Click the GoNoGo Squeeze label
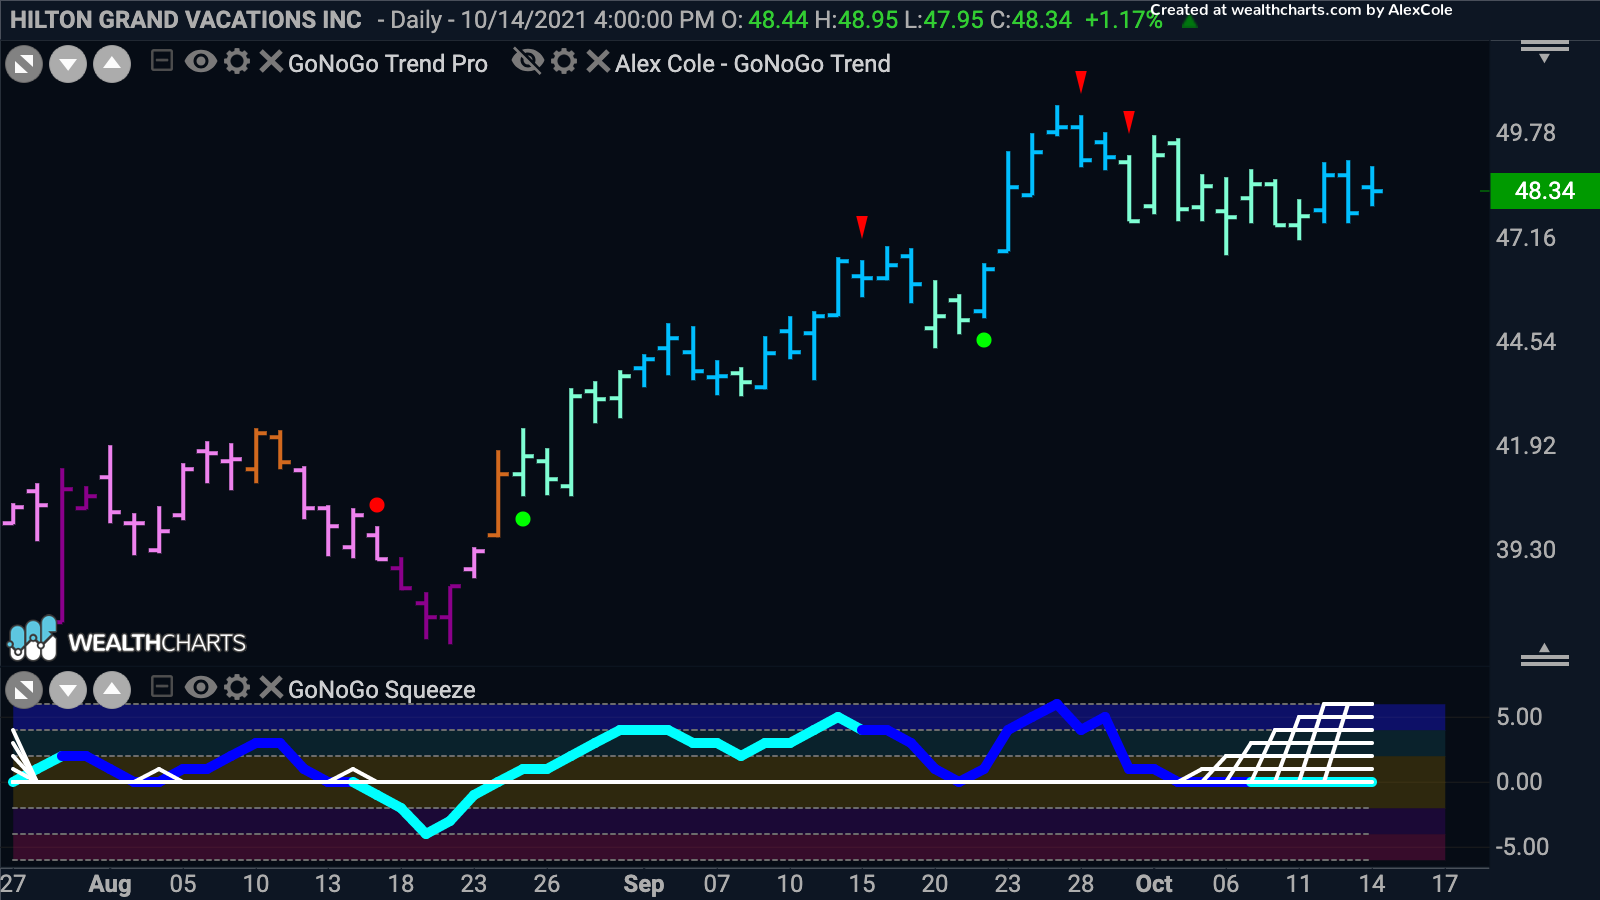 pyautogui.click(x=382, y=690)
